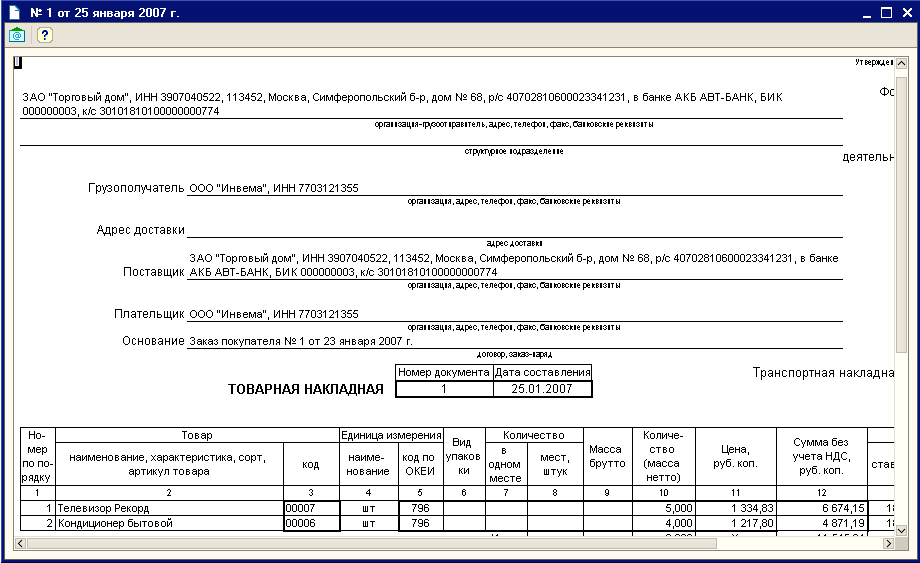The height and width of the screenshot is (563, 920).
Task: Click sum 4 871,19 cell
Action: (x=821, y=523)
